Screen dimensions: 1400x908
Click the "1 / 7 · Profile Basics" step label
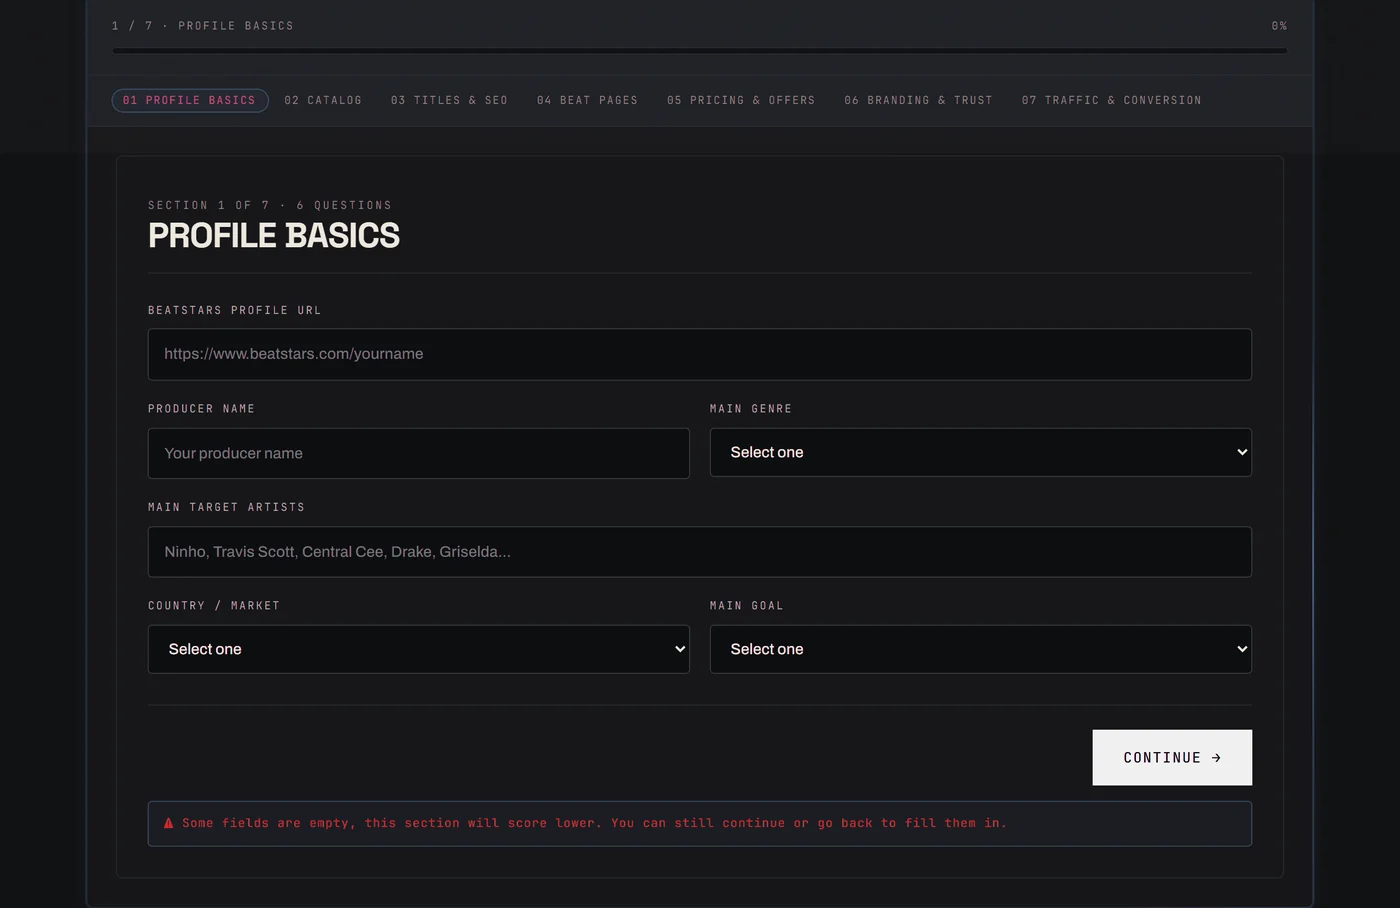pos(203,26)
